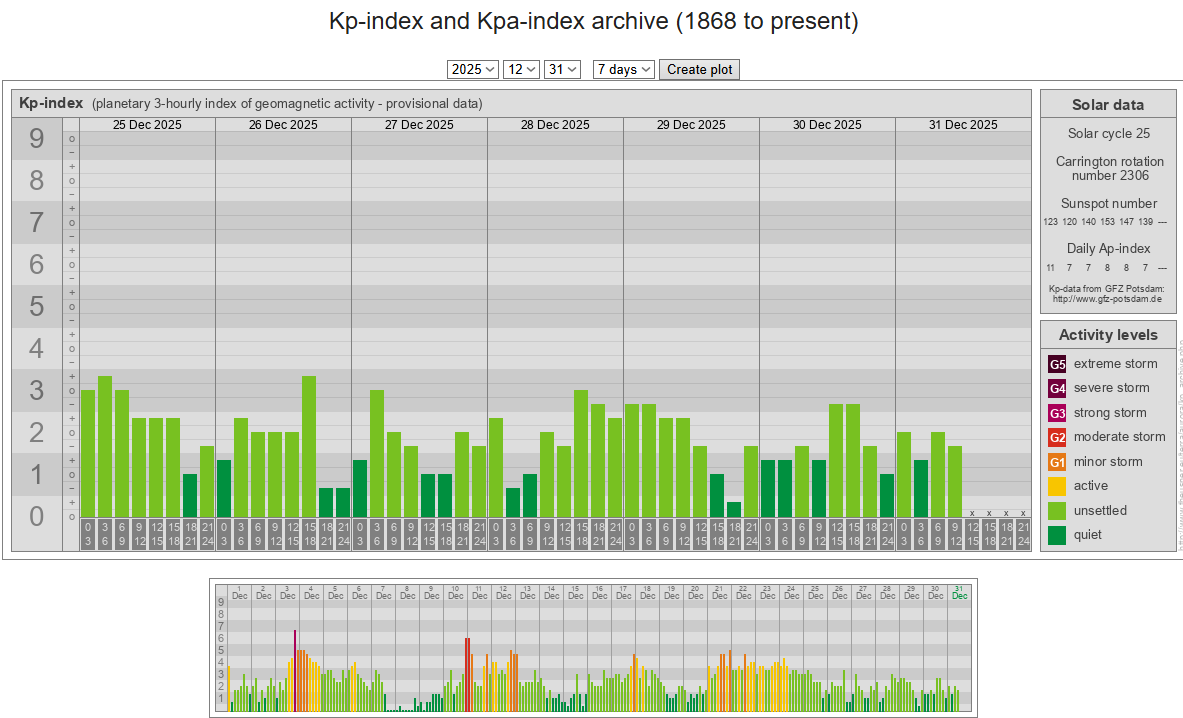
Task: Click the 31 Dec 2025 date header
Action: tap(963, 125)
